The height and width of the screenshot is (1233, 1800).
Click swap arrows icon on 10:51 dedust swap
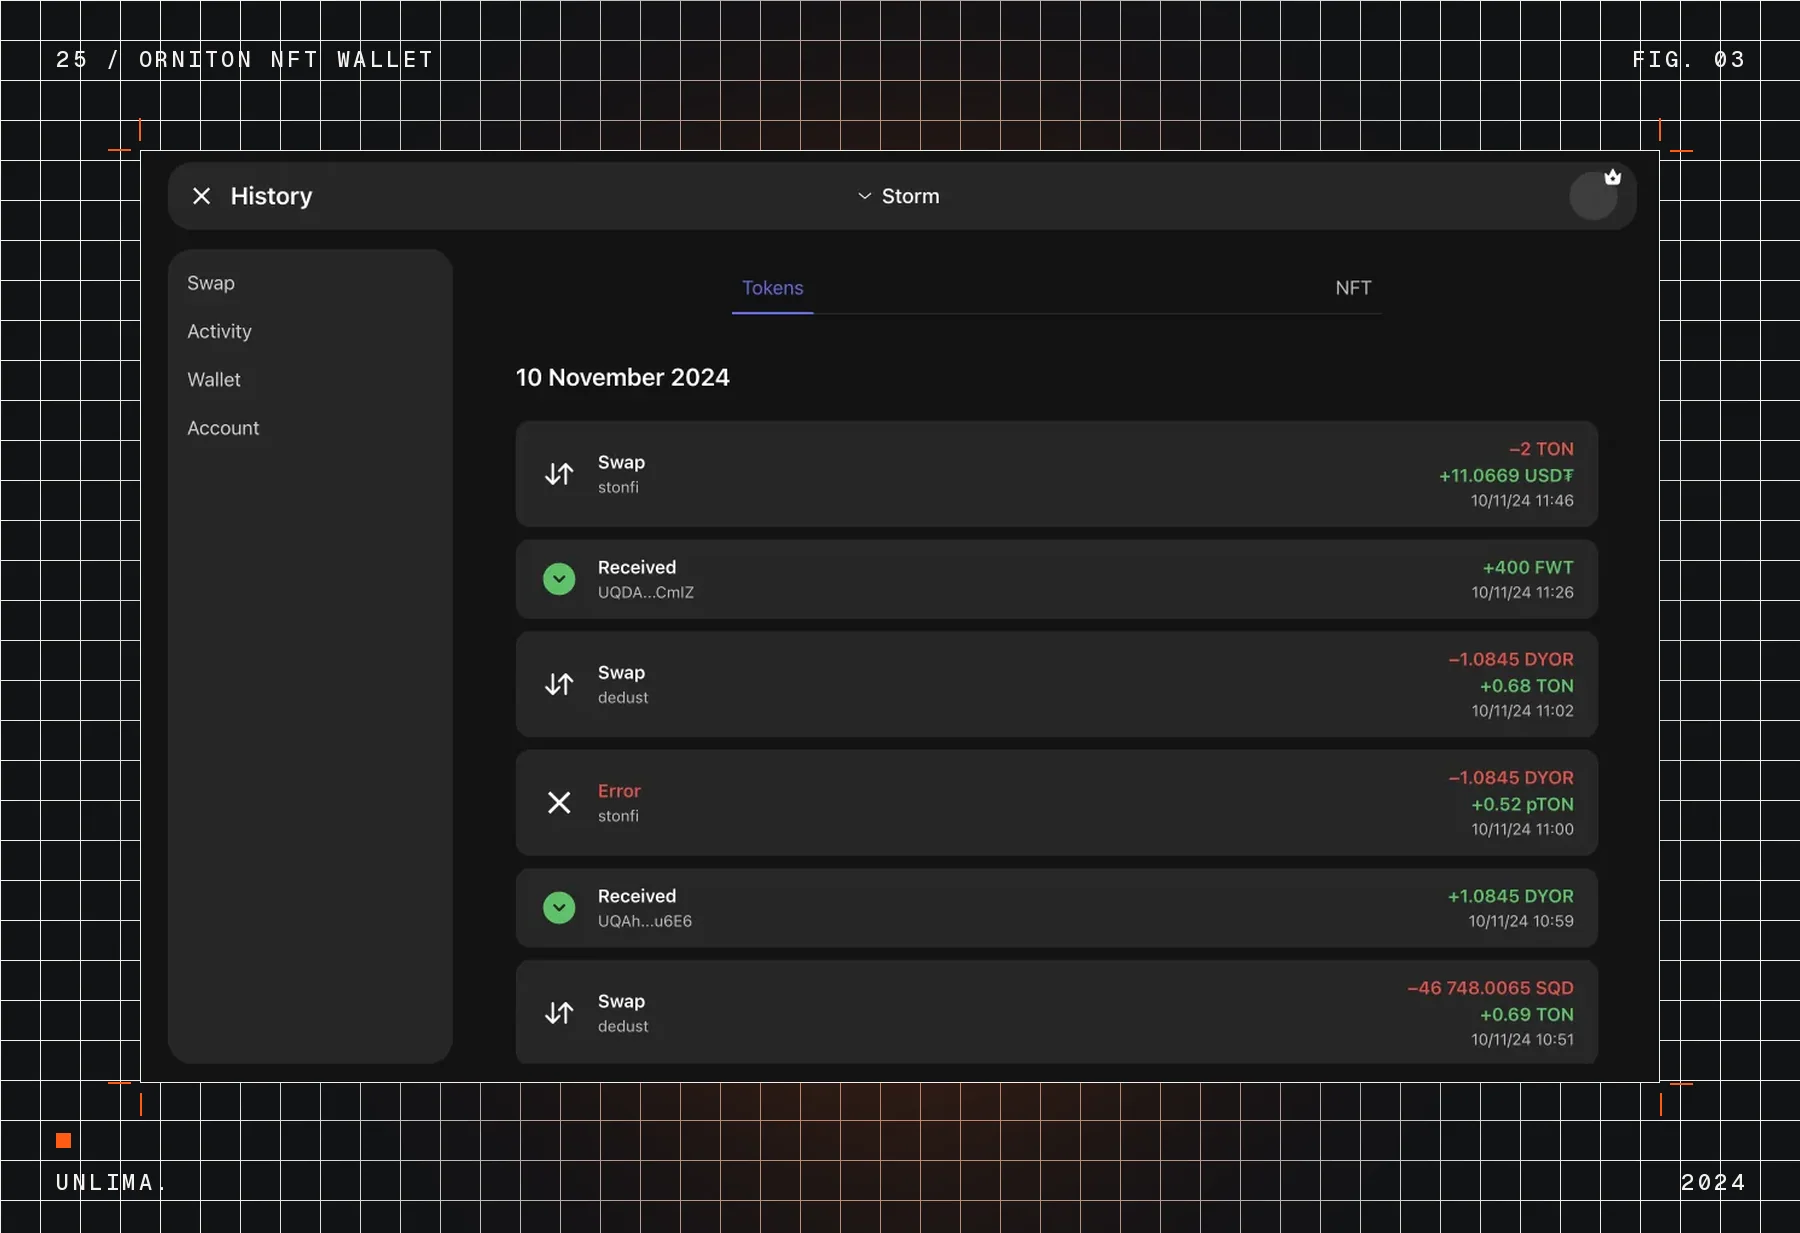click(559, 1013)
